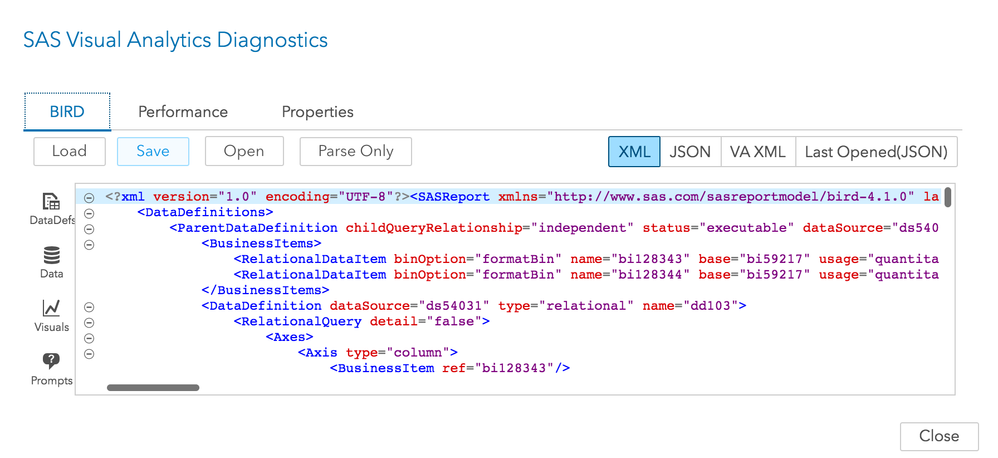Select Last Opened(JSON) view
This screenshot has width=998, height=458.
click(876, 152)
